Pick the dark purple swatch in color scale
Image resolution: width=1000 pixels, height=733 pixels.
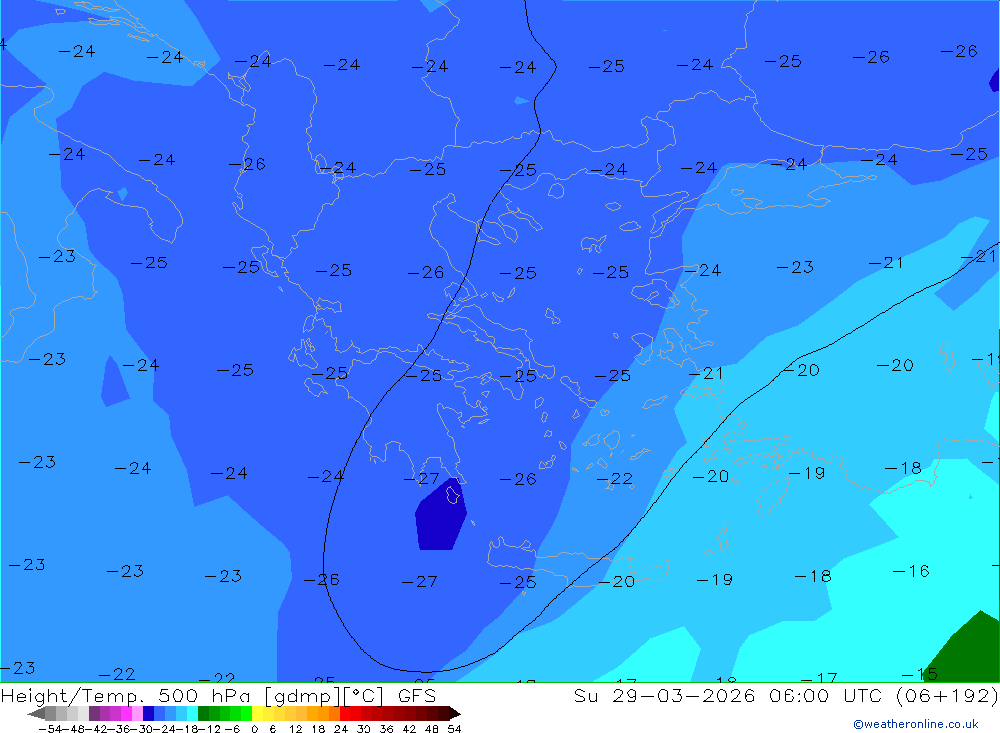94,713
